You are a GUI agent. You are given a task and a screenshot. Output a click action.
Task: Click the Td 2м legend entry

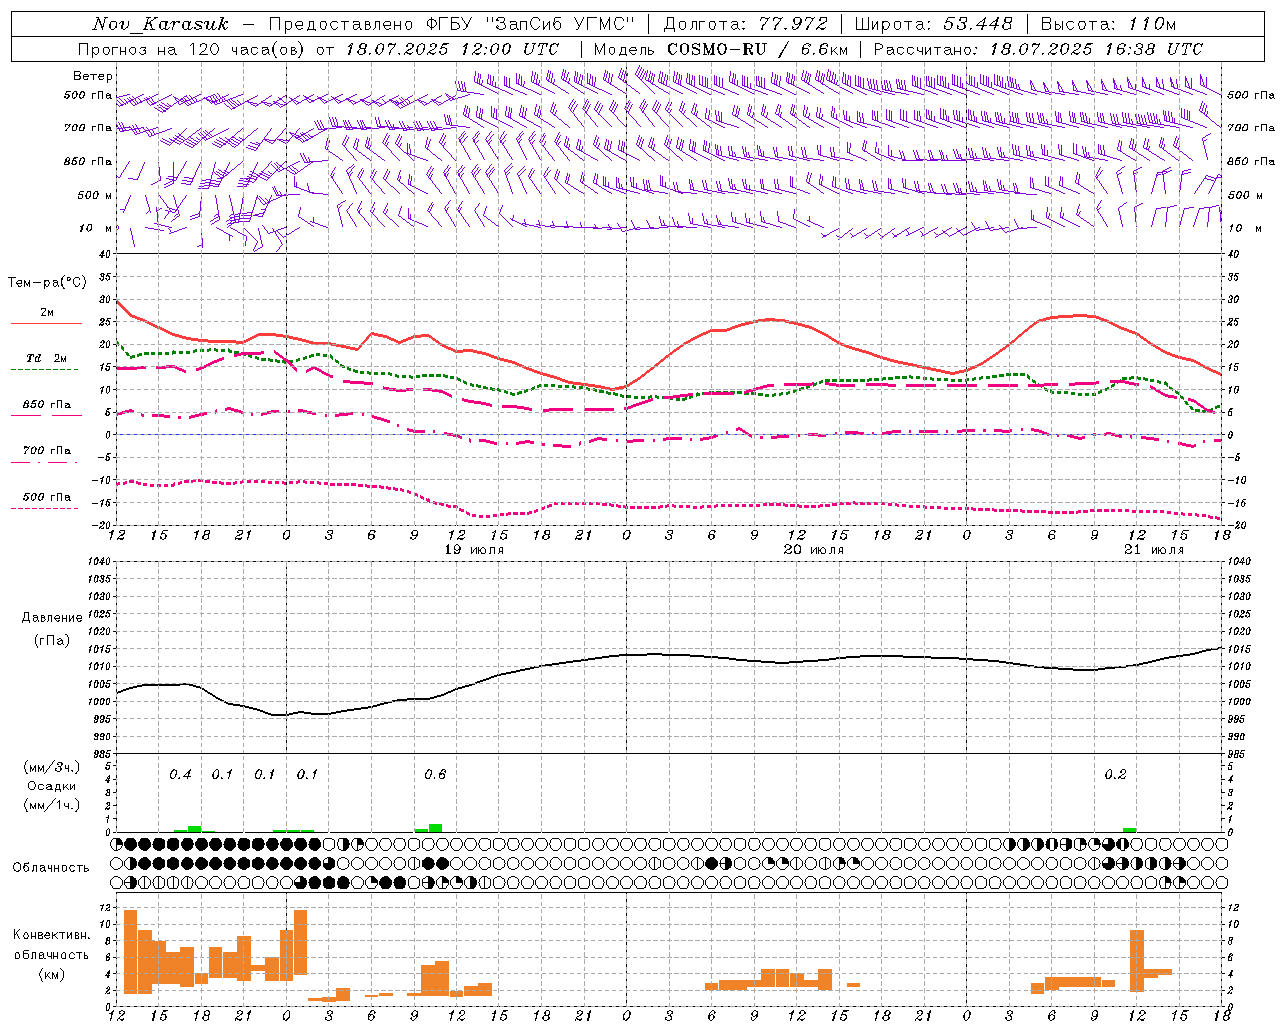click(x=47, y=358)
